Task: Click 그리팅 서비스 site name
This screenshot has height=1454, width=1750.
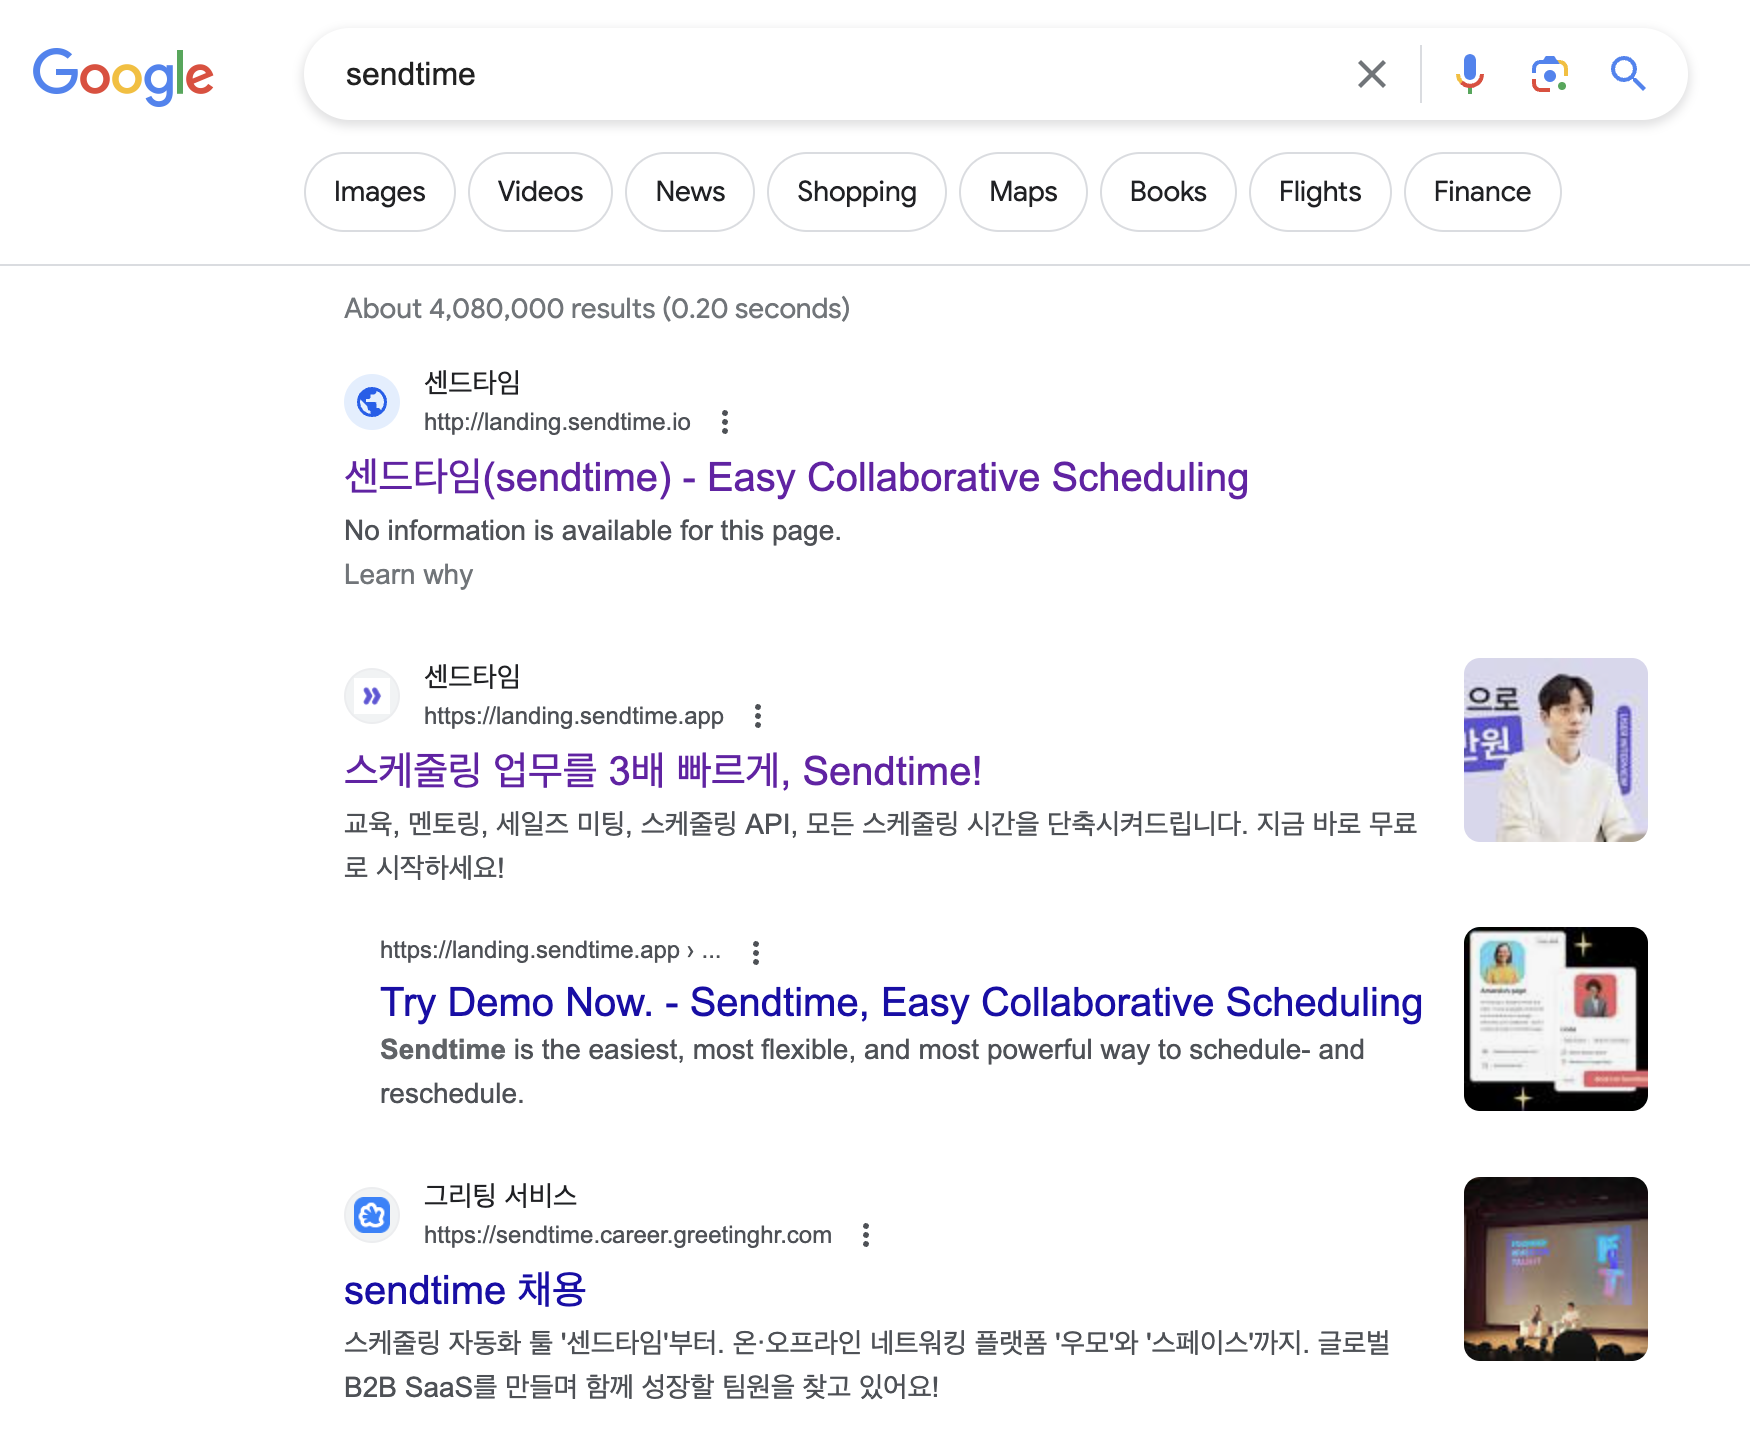Action: click(500, 1195)
